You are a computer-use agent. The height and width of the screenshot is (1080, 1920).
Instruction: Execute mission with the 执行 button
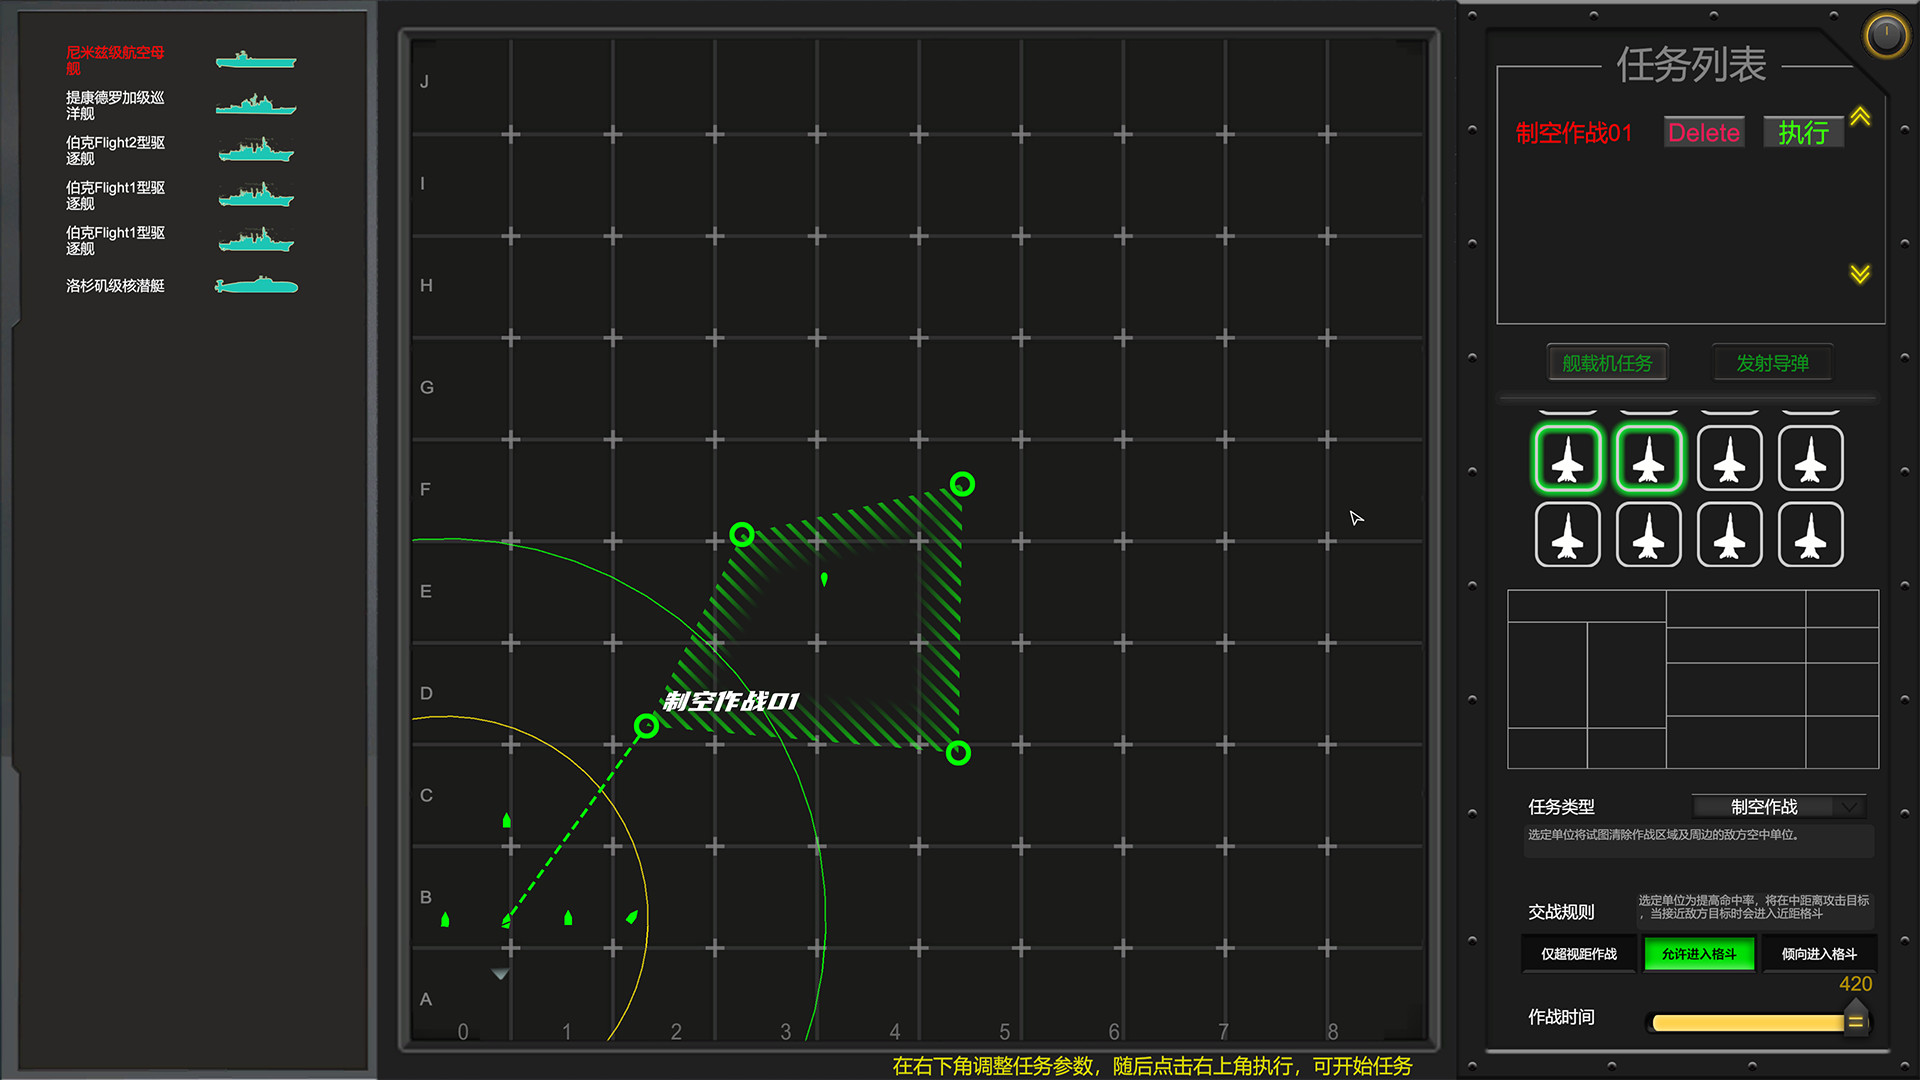pyautogui.click(x=1803, y=131)
